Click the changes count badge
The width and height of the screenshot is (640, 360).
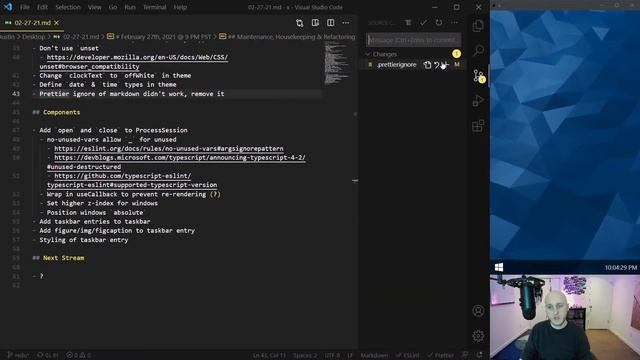(x=456, y=54)
